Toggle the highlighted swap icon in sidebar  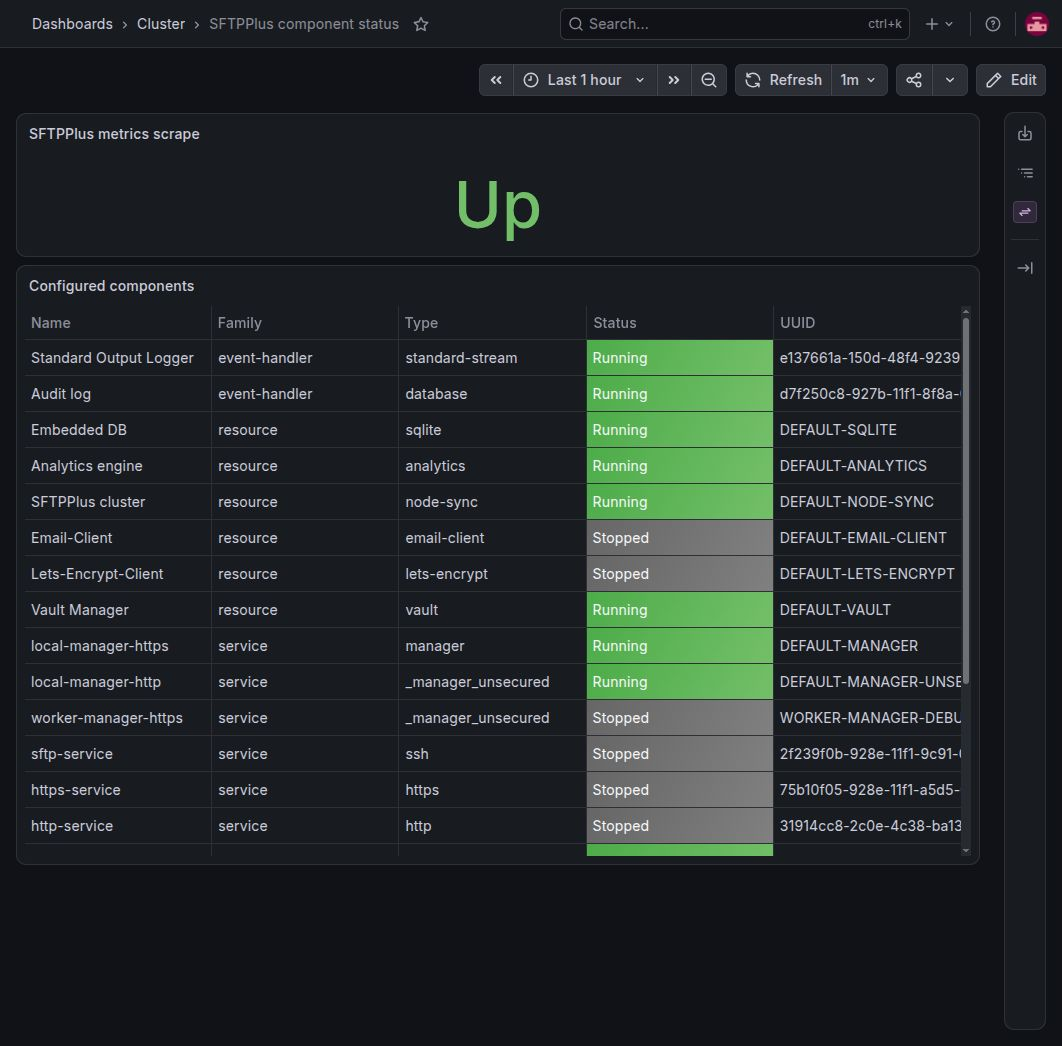pyautogui.click(x=1025, y=212)
